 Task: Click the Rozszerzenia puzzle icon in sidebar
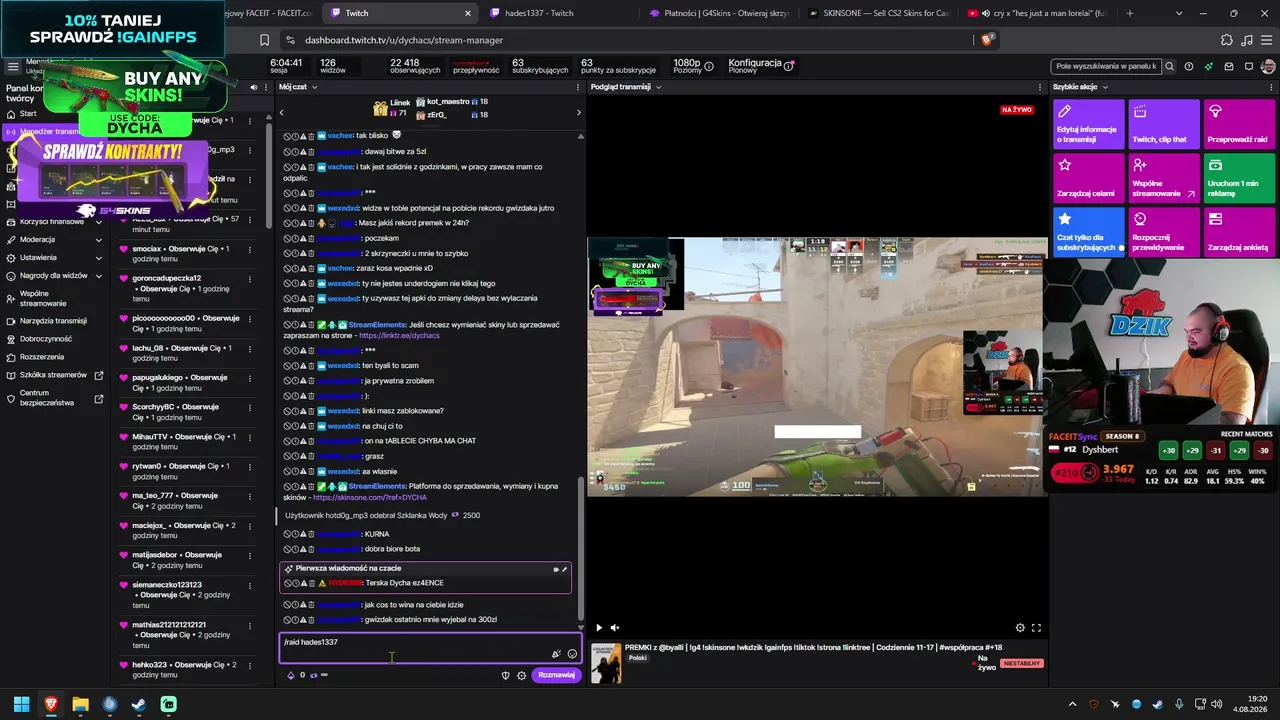11,357
